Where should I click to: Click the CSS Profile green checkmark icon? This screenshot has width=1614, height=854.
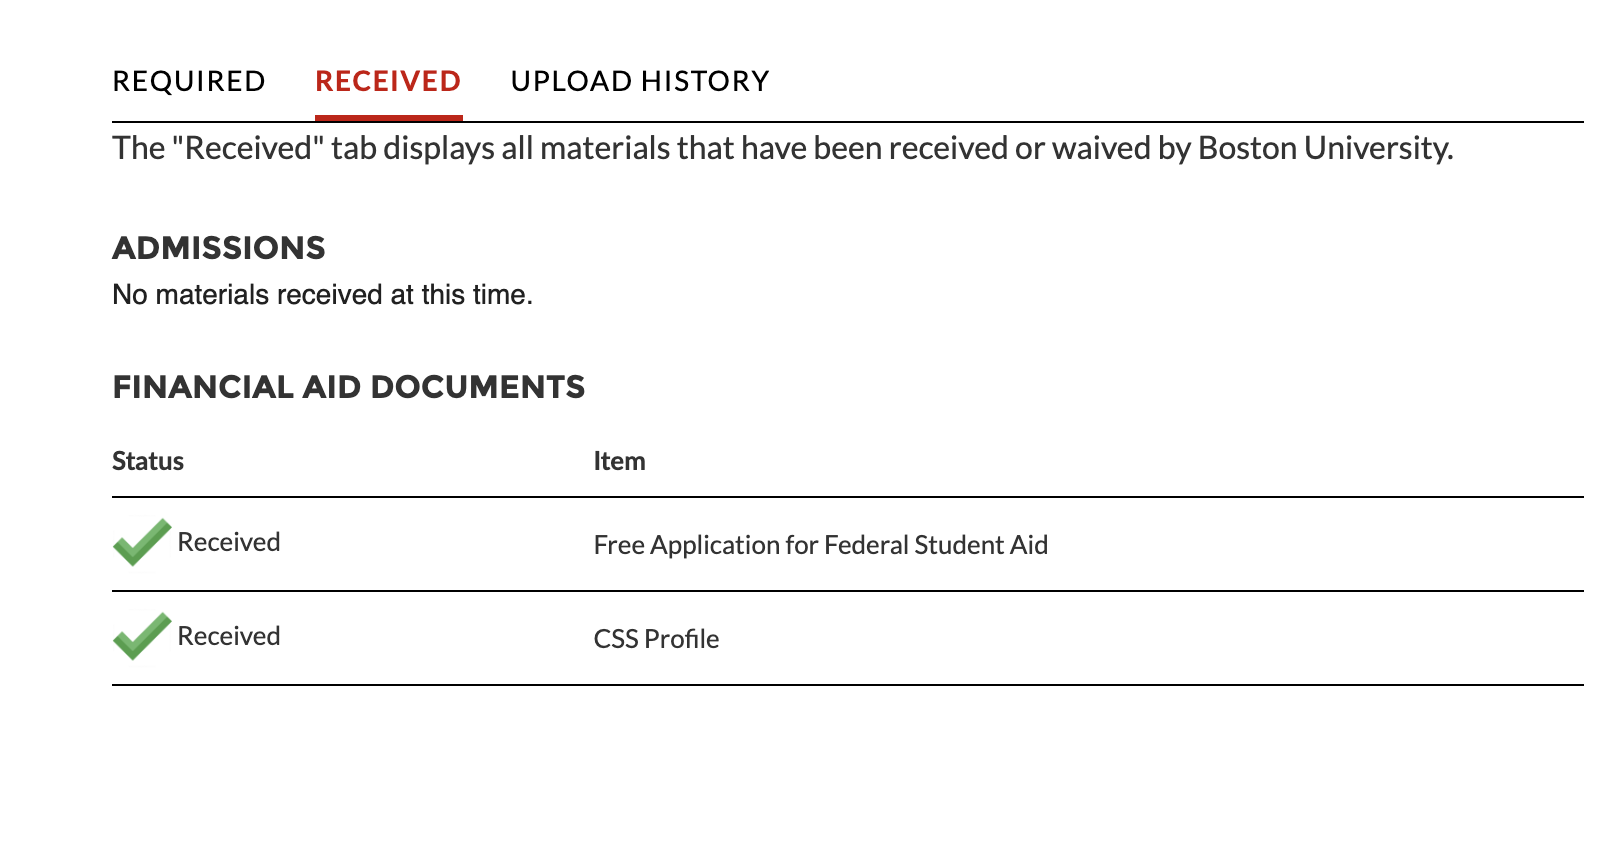tap(141, 637)
